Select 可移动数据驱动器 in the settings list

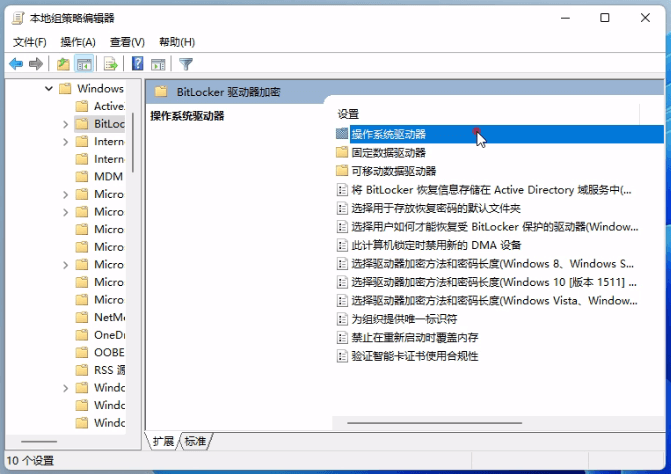point(394,171)
